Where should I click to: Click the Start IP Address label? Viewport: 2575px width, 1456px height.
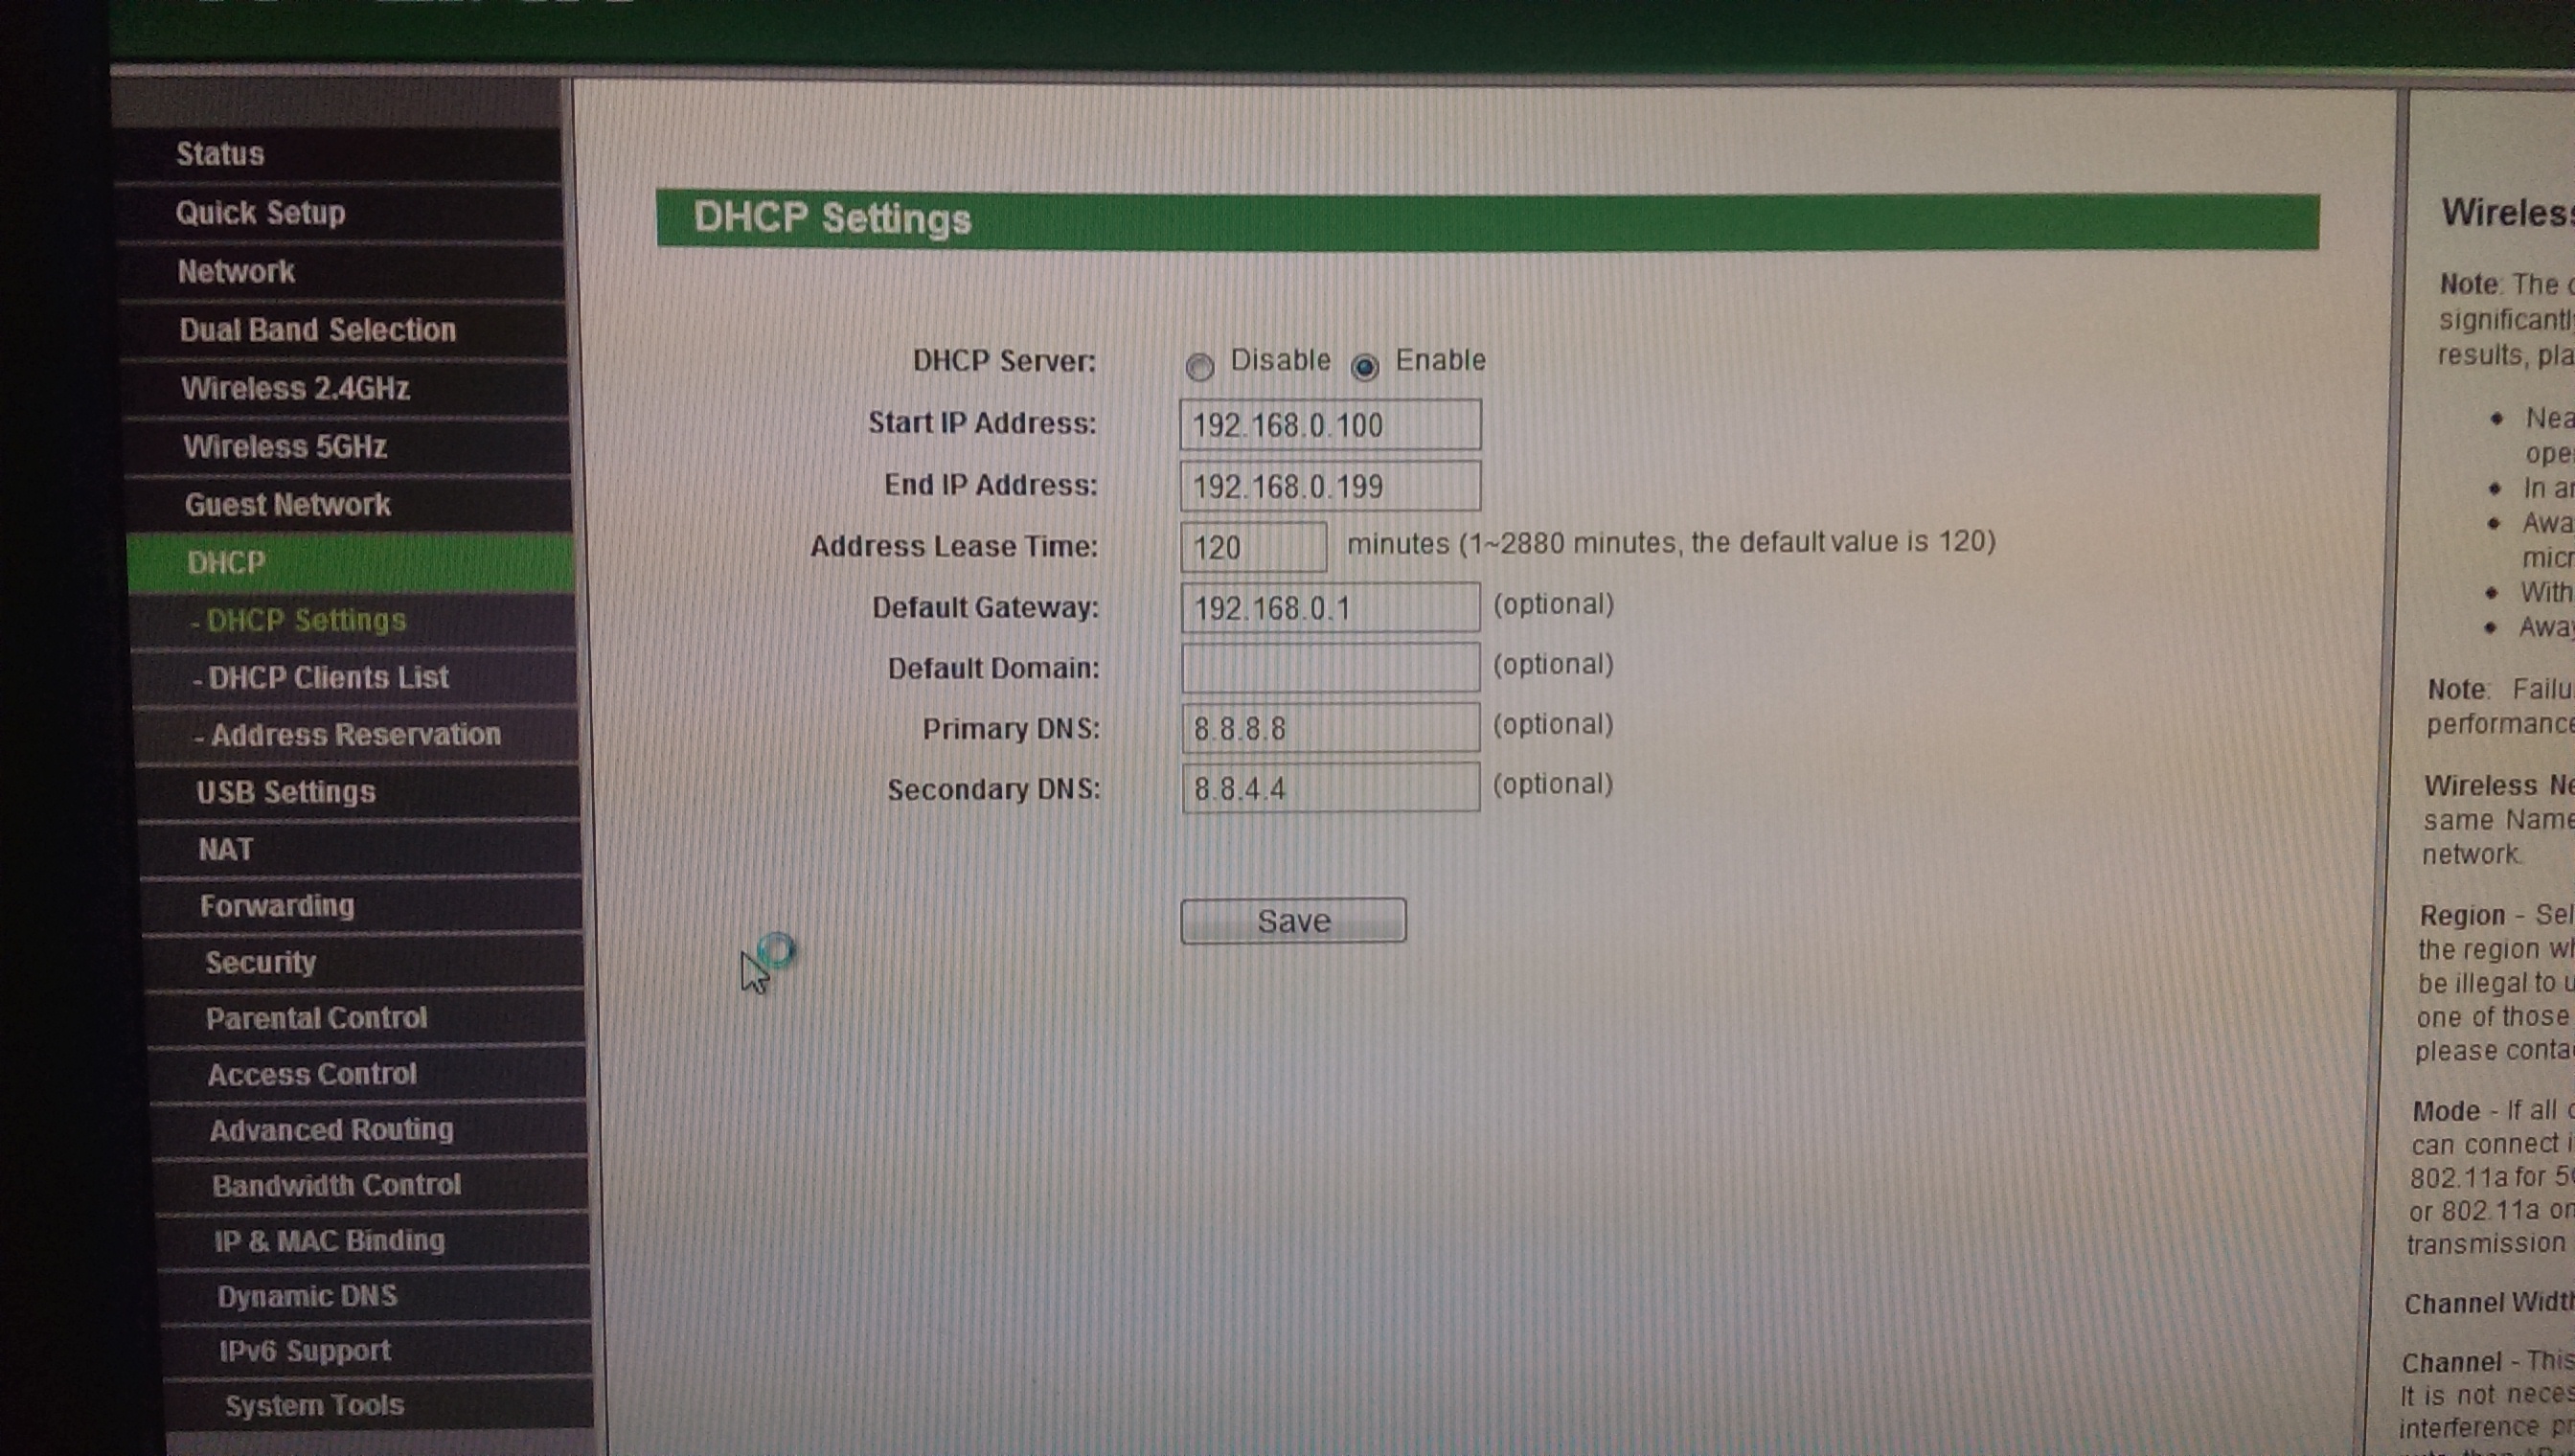[982, 423]
